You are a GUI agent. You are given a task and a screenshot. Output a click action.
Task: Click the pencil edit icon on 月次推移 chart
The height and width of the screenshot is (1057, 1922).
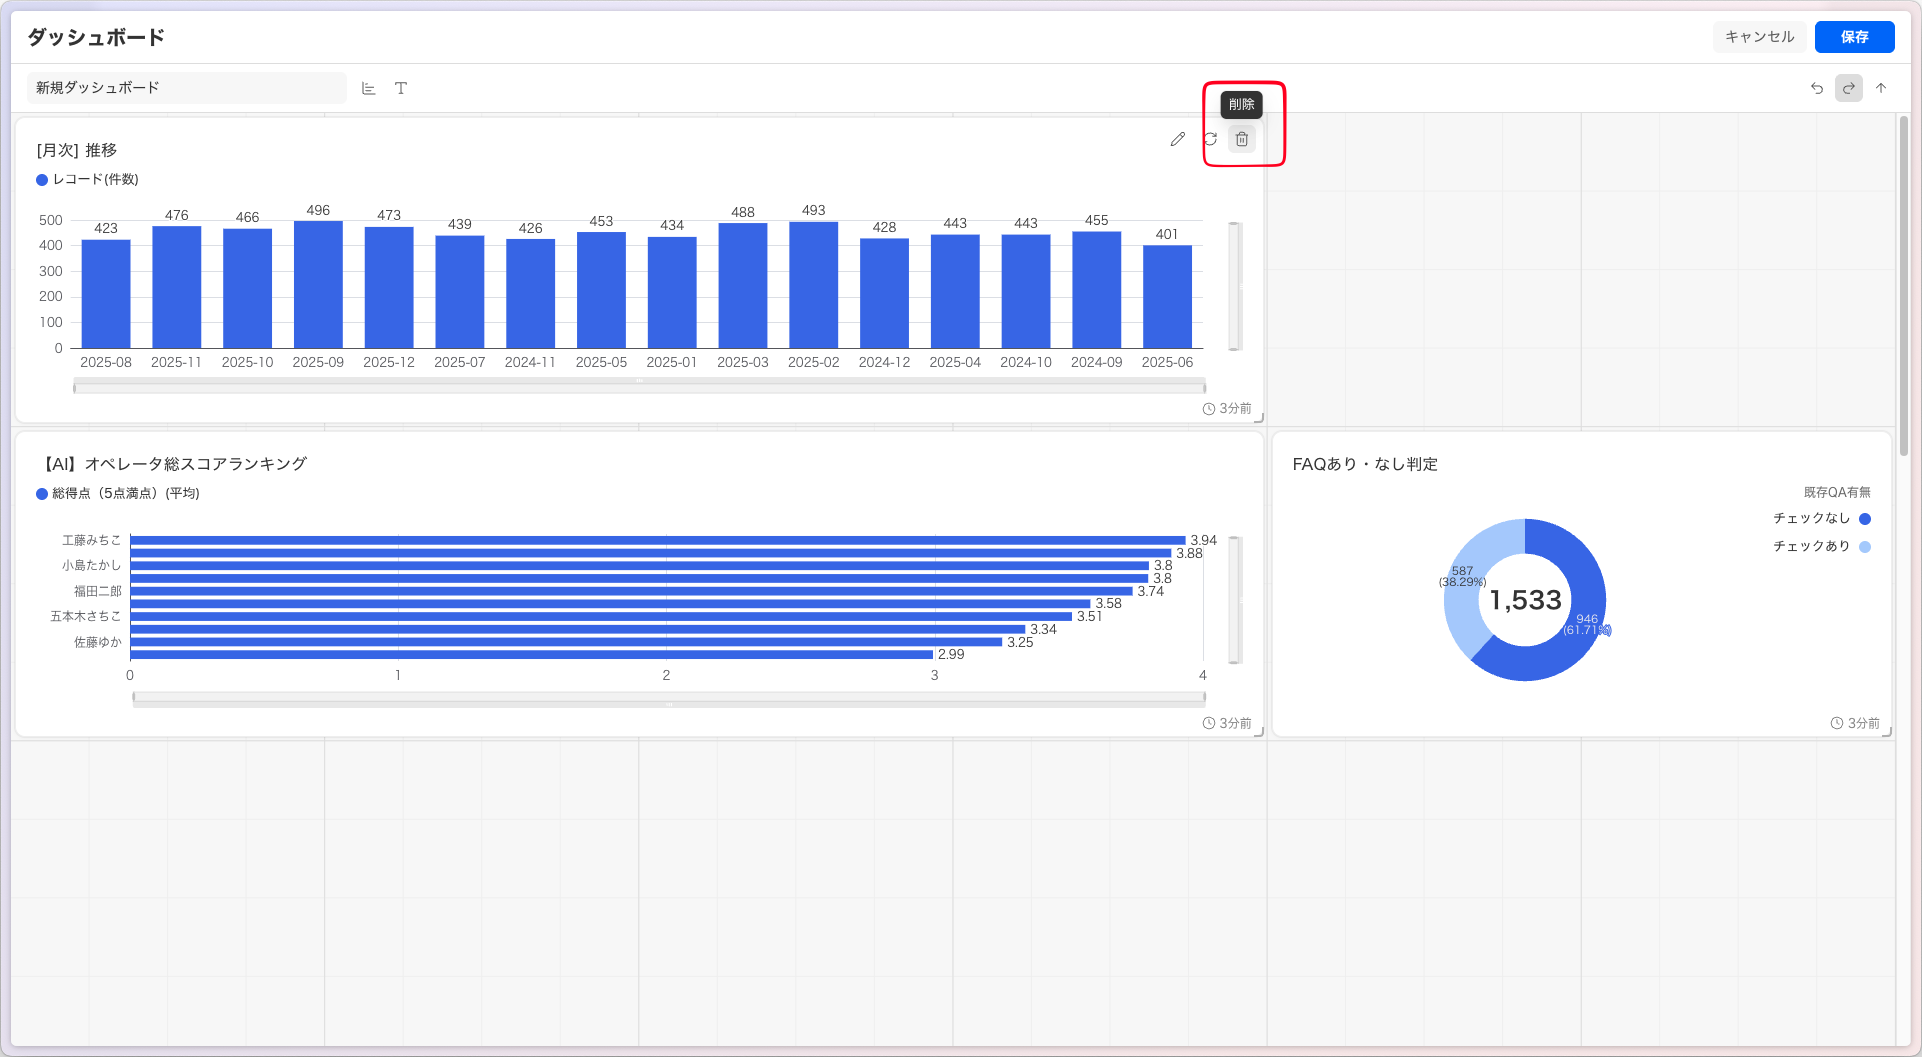point(1178,139)
